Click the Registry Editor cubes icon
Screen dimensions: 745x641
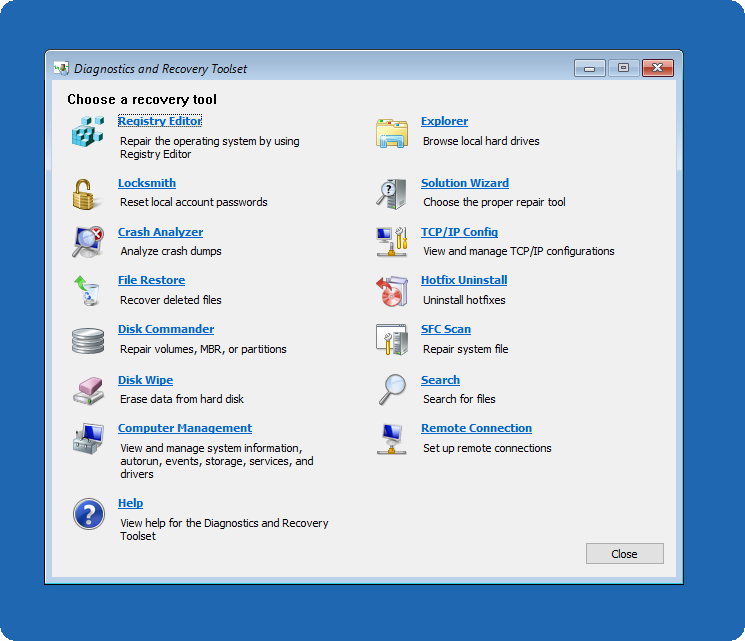[x=88, y=132]
